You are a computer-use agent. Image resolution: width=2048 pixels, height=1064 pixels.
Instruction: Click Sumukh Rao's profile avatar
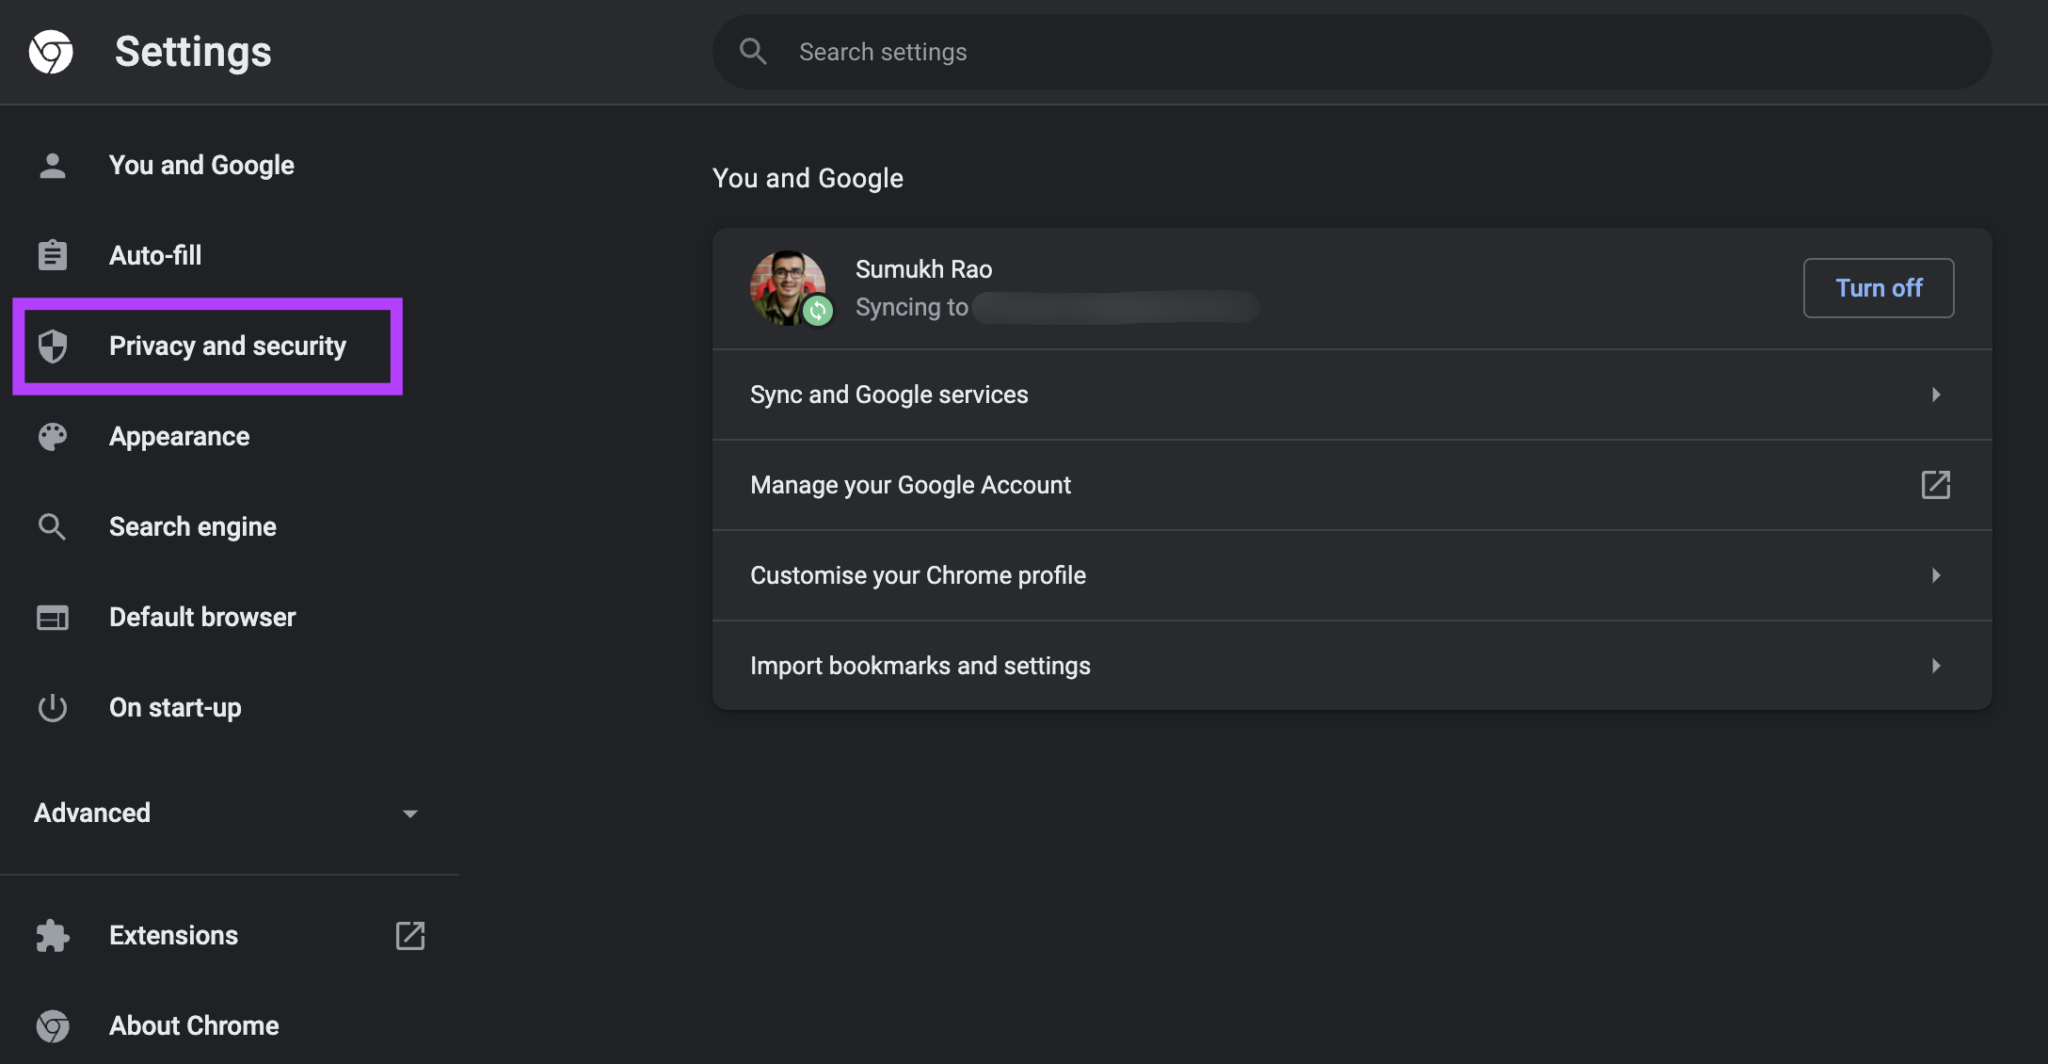pos(788,288)
